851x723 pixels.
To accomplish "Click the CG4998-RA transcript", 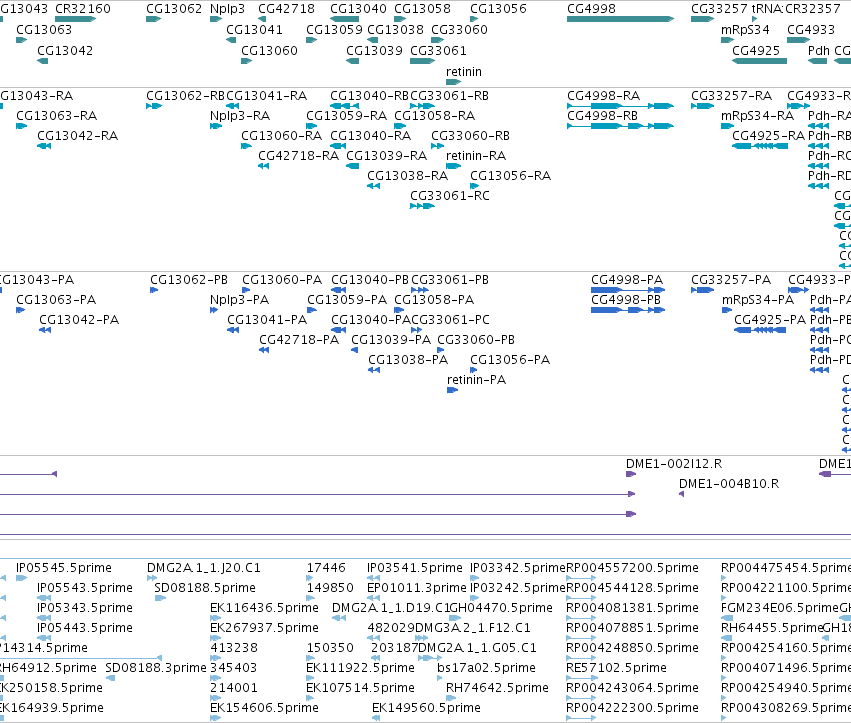I will (x=620, y=106).
